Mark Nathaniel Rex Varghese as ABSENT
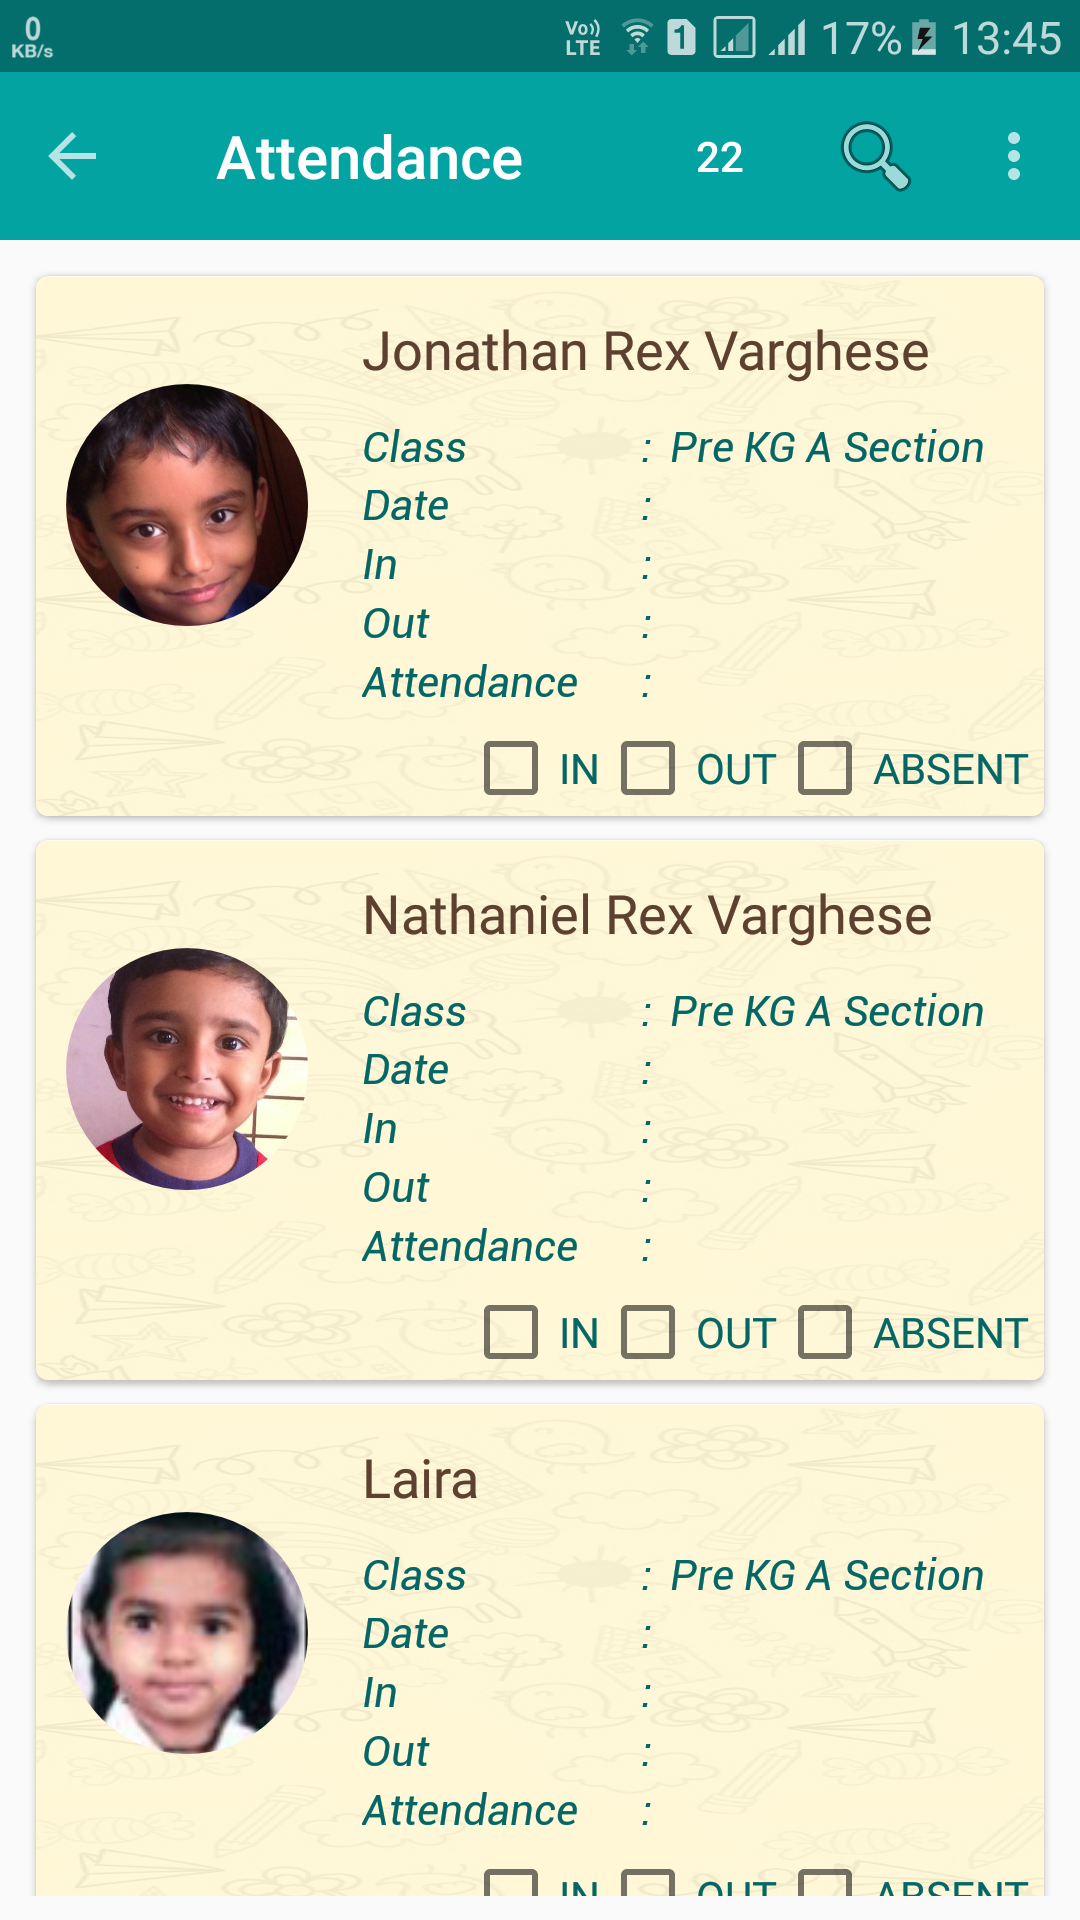 coord(825,1332)
